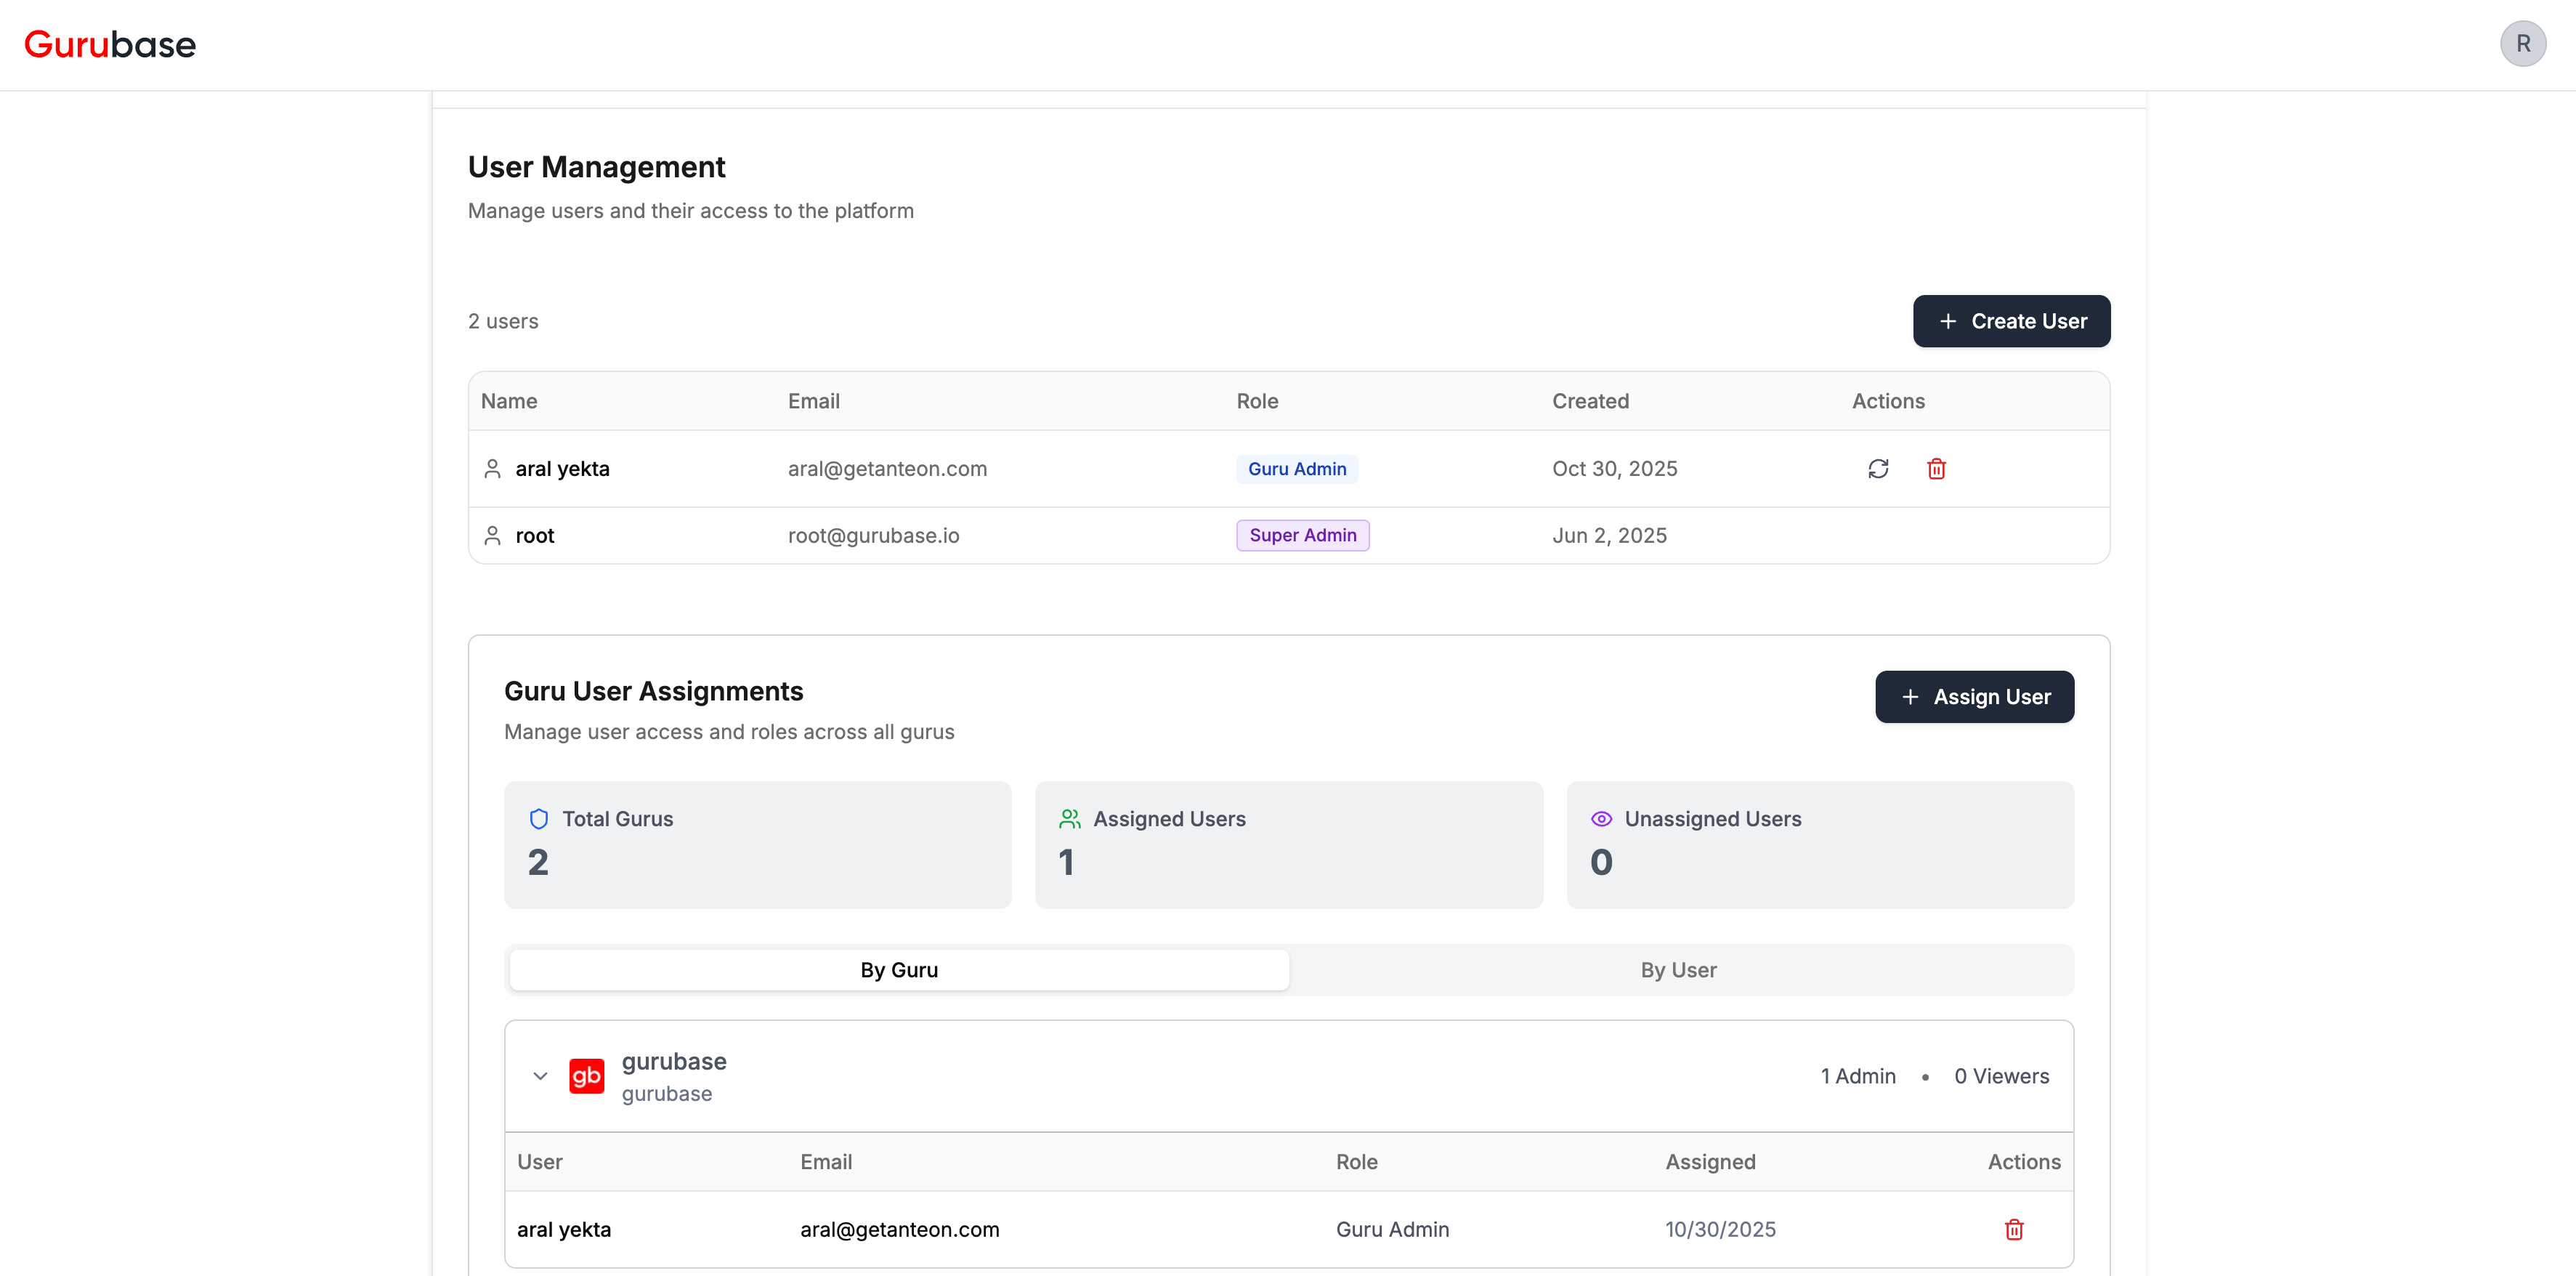Click the people icon on Assigned Users

(1069, 819)
